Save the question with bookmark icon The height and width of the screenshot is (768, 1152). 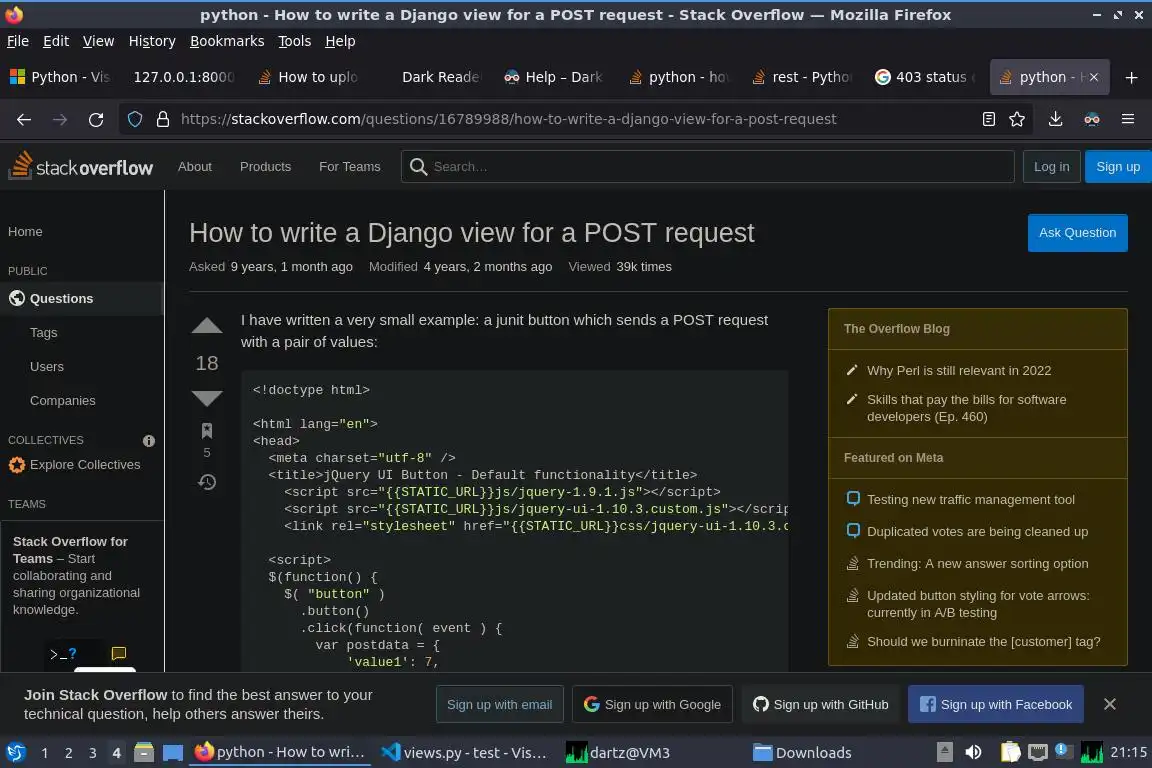[x=207, y=431]
